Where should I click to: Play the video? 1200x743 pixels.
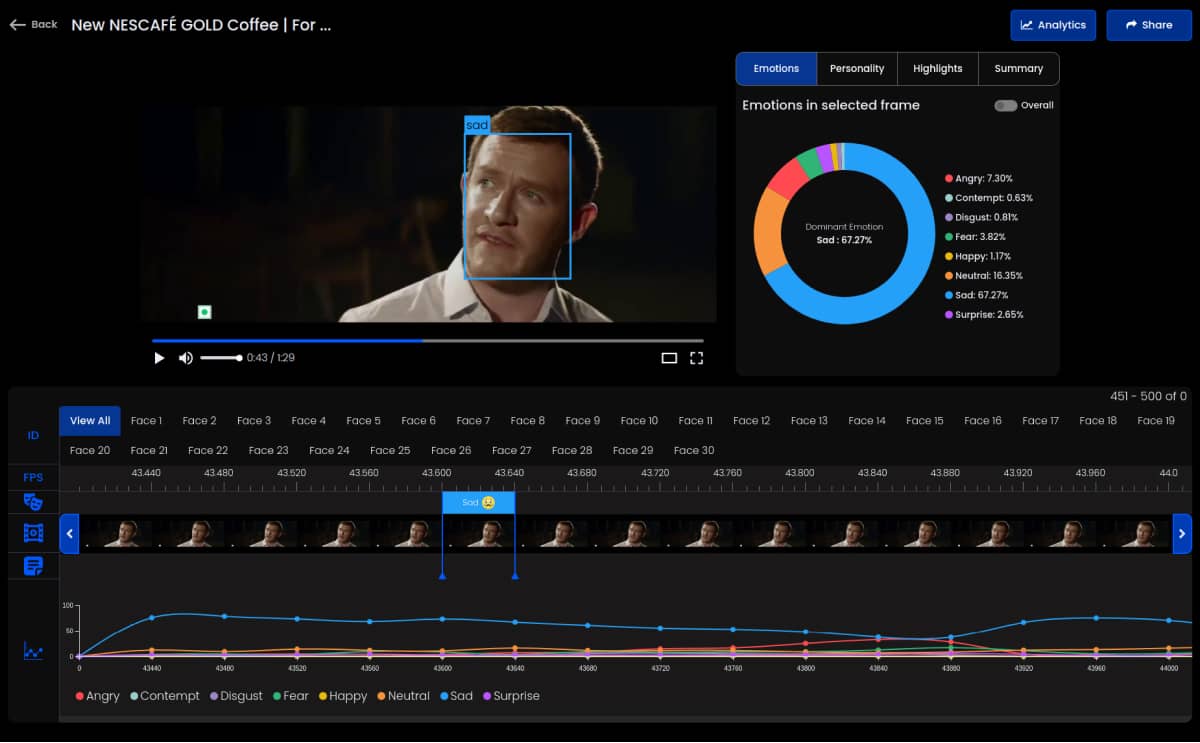(x=159, y=358)
